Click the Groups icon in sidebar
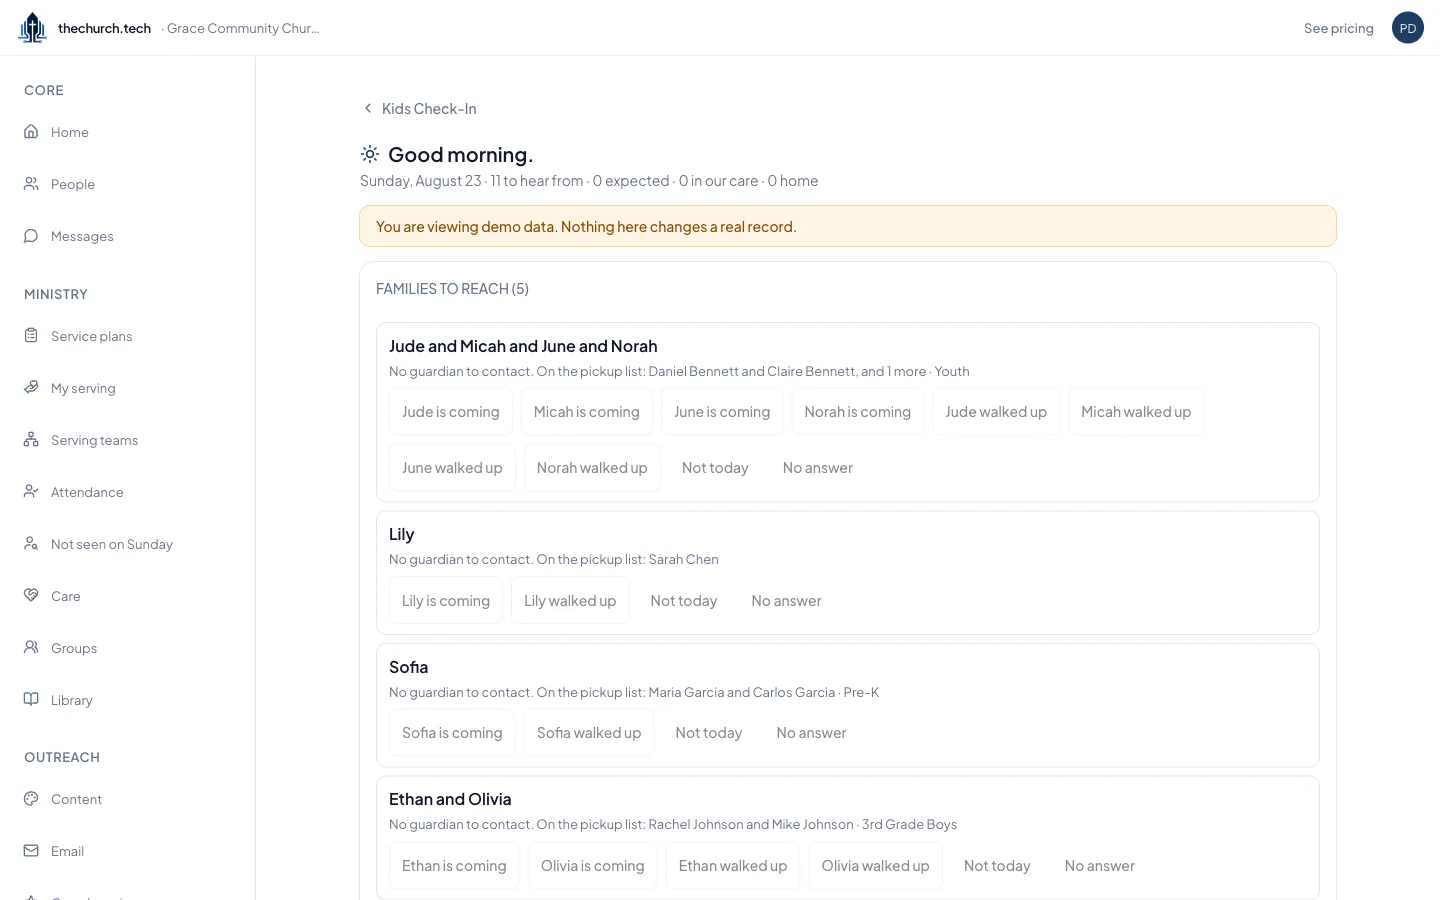This screenshot has width=1440, height=900. pyautogui.click(x=31, y=647)
